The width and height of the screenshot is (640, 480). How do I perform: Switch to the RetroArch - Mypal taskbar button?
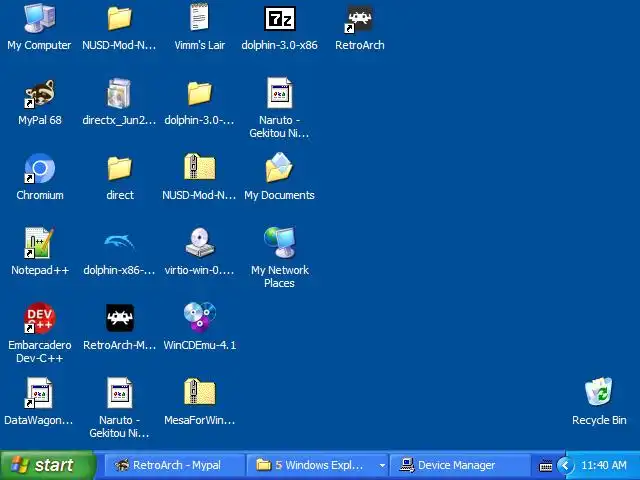point(173,465)
